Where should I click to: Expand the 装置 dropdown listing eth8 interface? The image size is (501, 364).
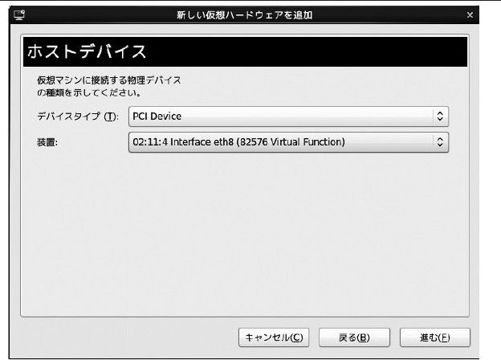click(289, 142)
